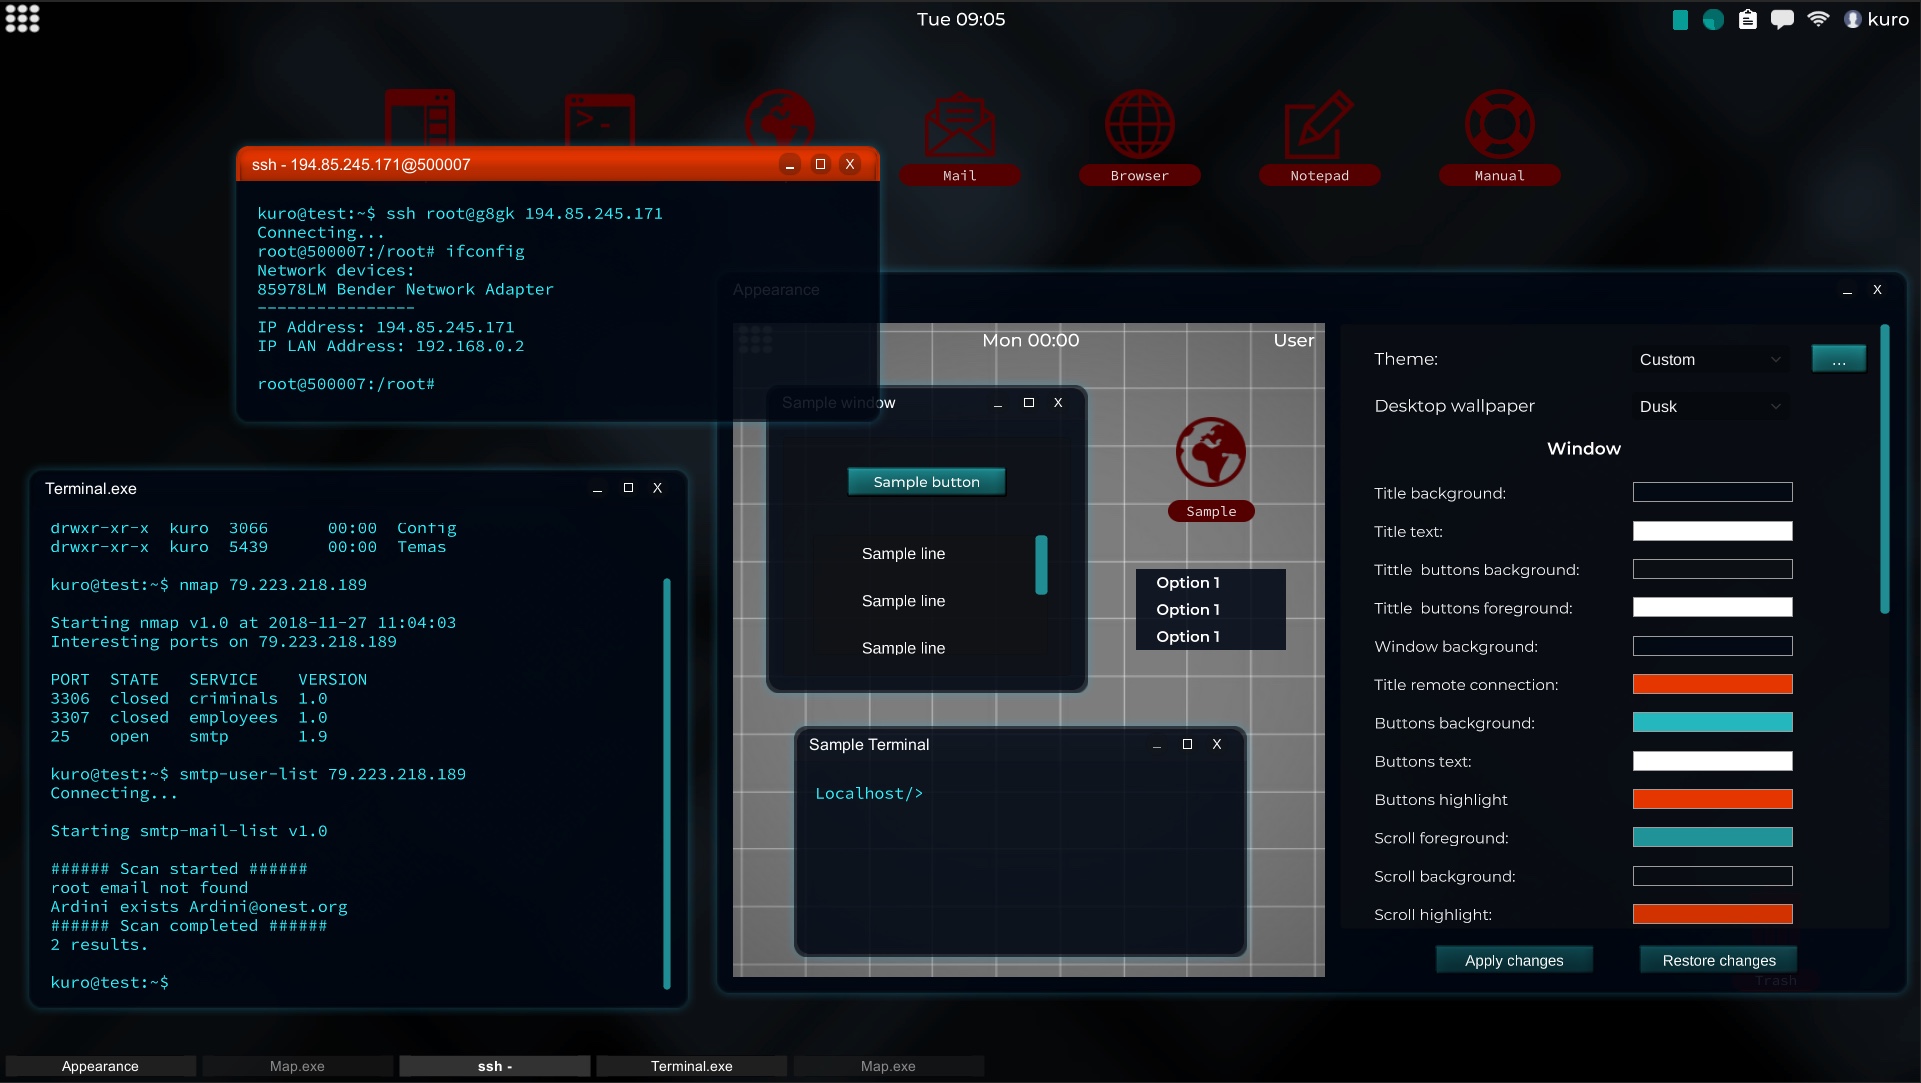Click the kuro user avatar in the tray
This screenshot has height=1083, width=1921.
click(x=1853, y=18)
